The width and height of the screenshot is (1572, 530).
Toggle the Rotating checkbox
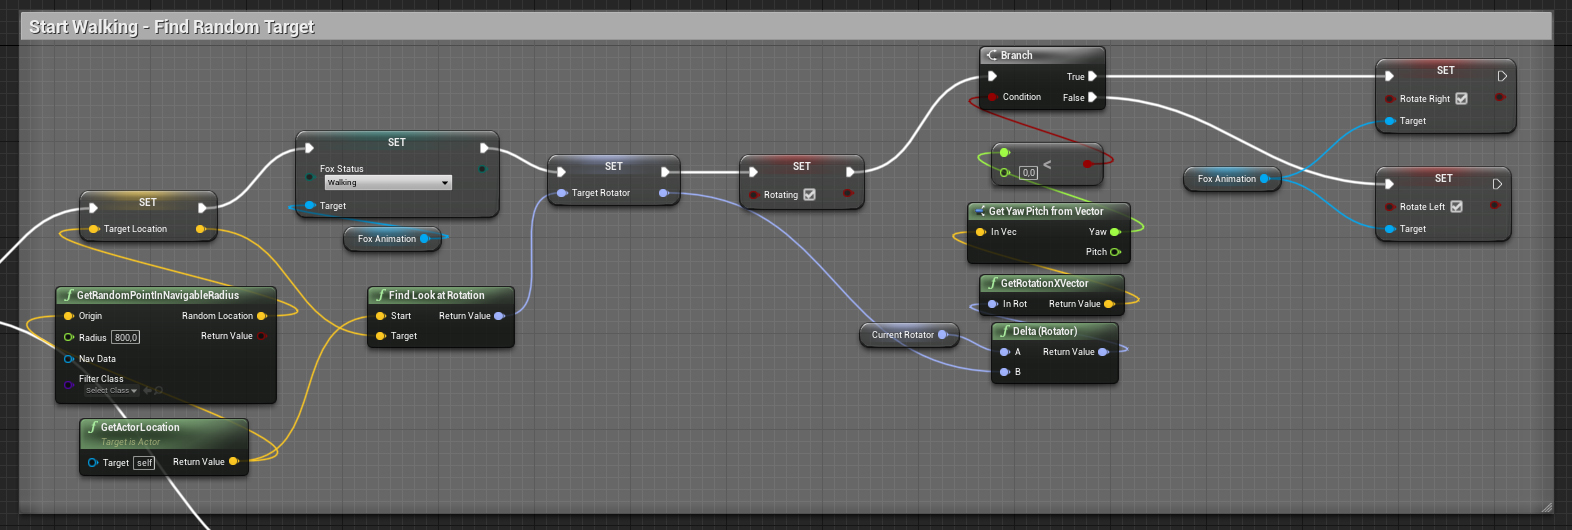(x=809, y=195)
